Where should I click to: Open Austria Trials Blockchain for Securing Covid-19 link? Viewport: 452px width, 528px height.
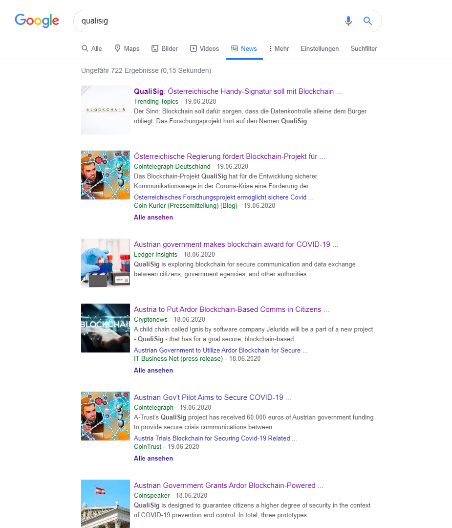pos(215,438)
